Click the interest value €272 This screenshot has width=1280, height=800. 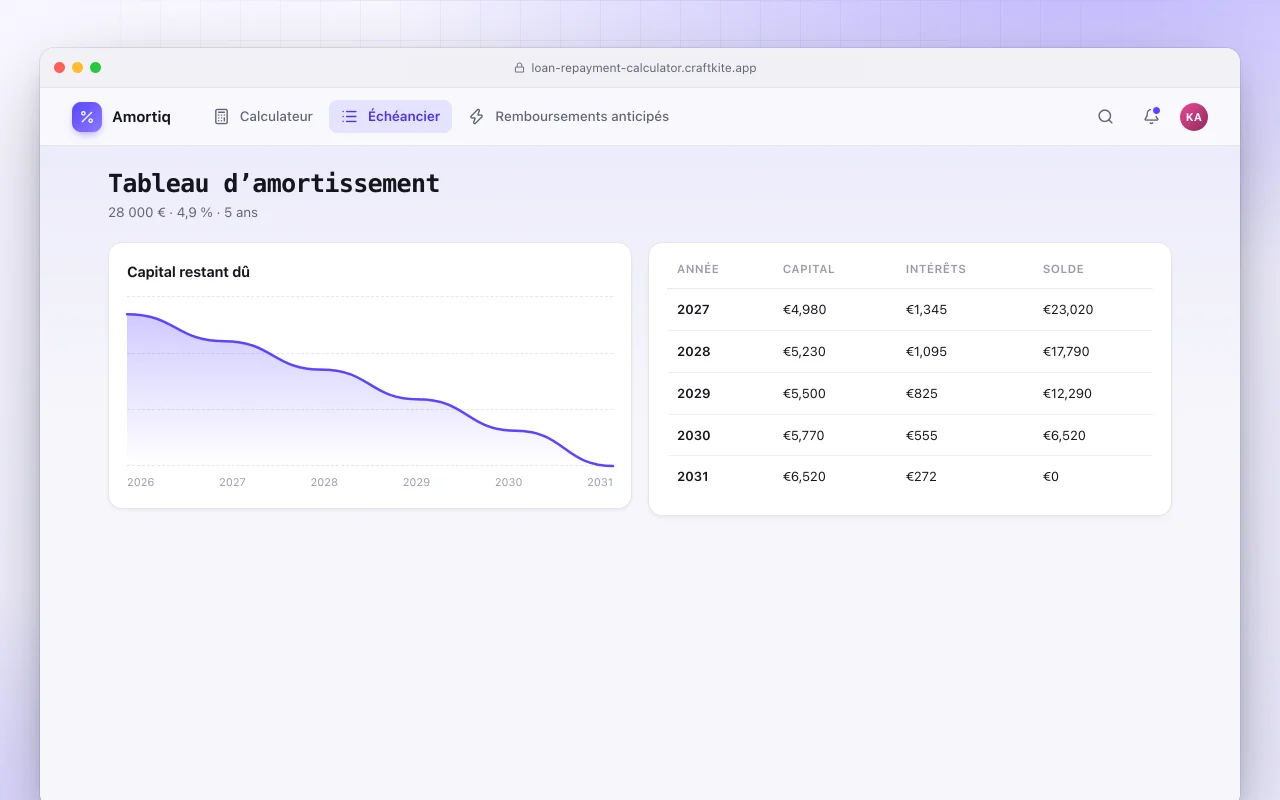(921, 477)
